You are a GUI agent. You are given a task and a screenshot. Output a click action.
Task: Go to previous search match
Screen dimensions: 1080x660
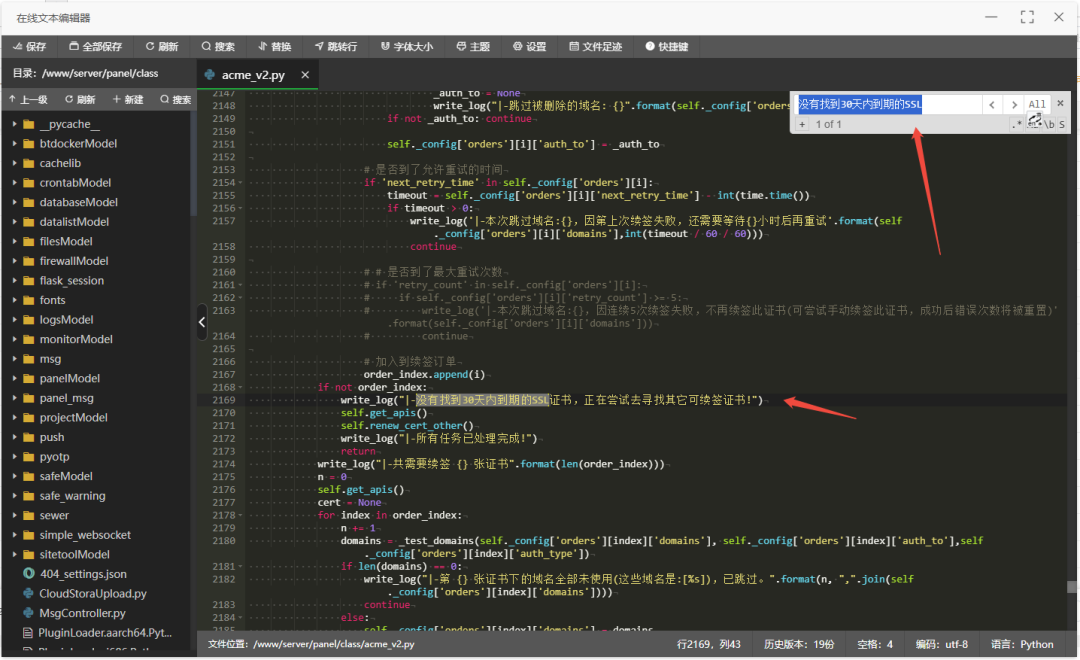click(x=992, y=105)
